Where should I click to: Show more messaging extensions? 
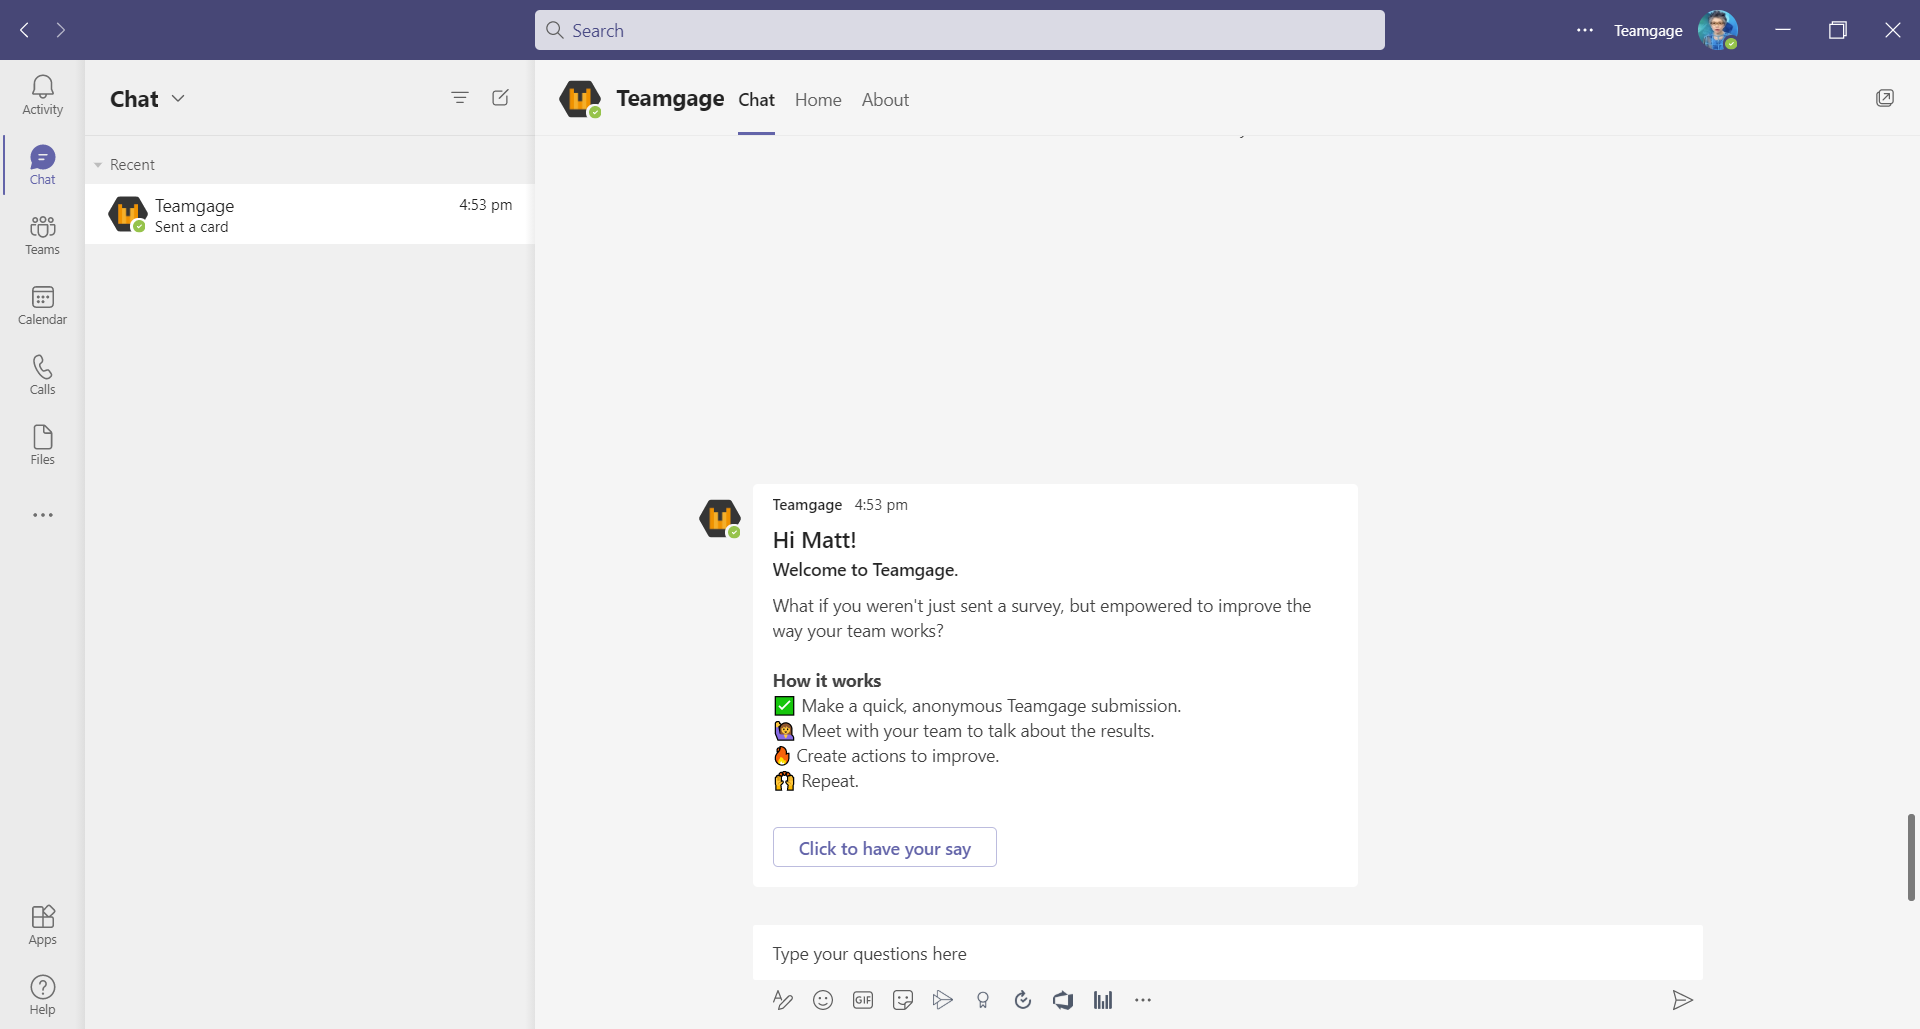coord(1143,1000)
